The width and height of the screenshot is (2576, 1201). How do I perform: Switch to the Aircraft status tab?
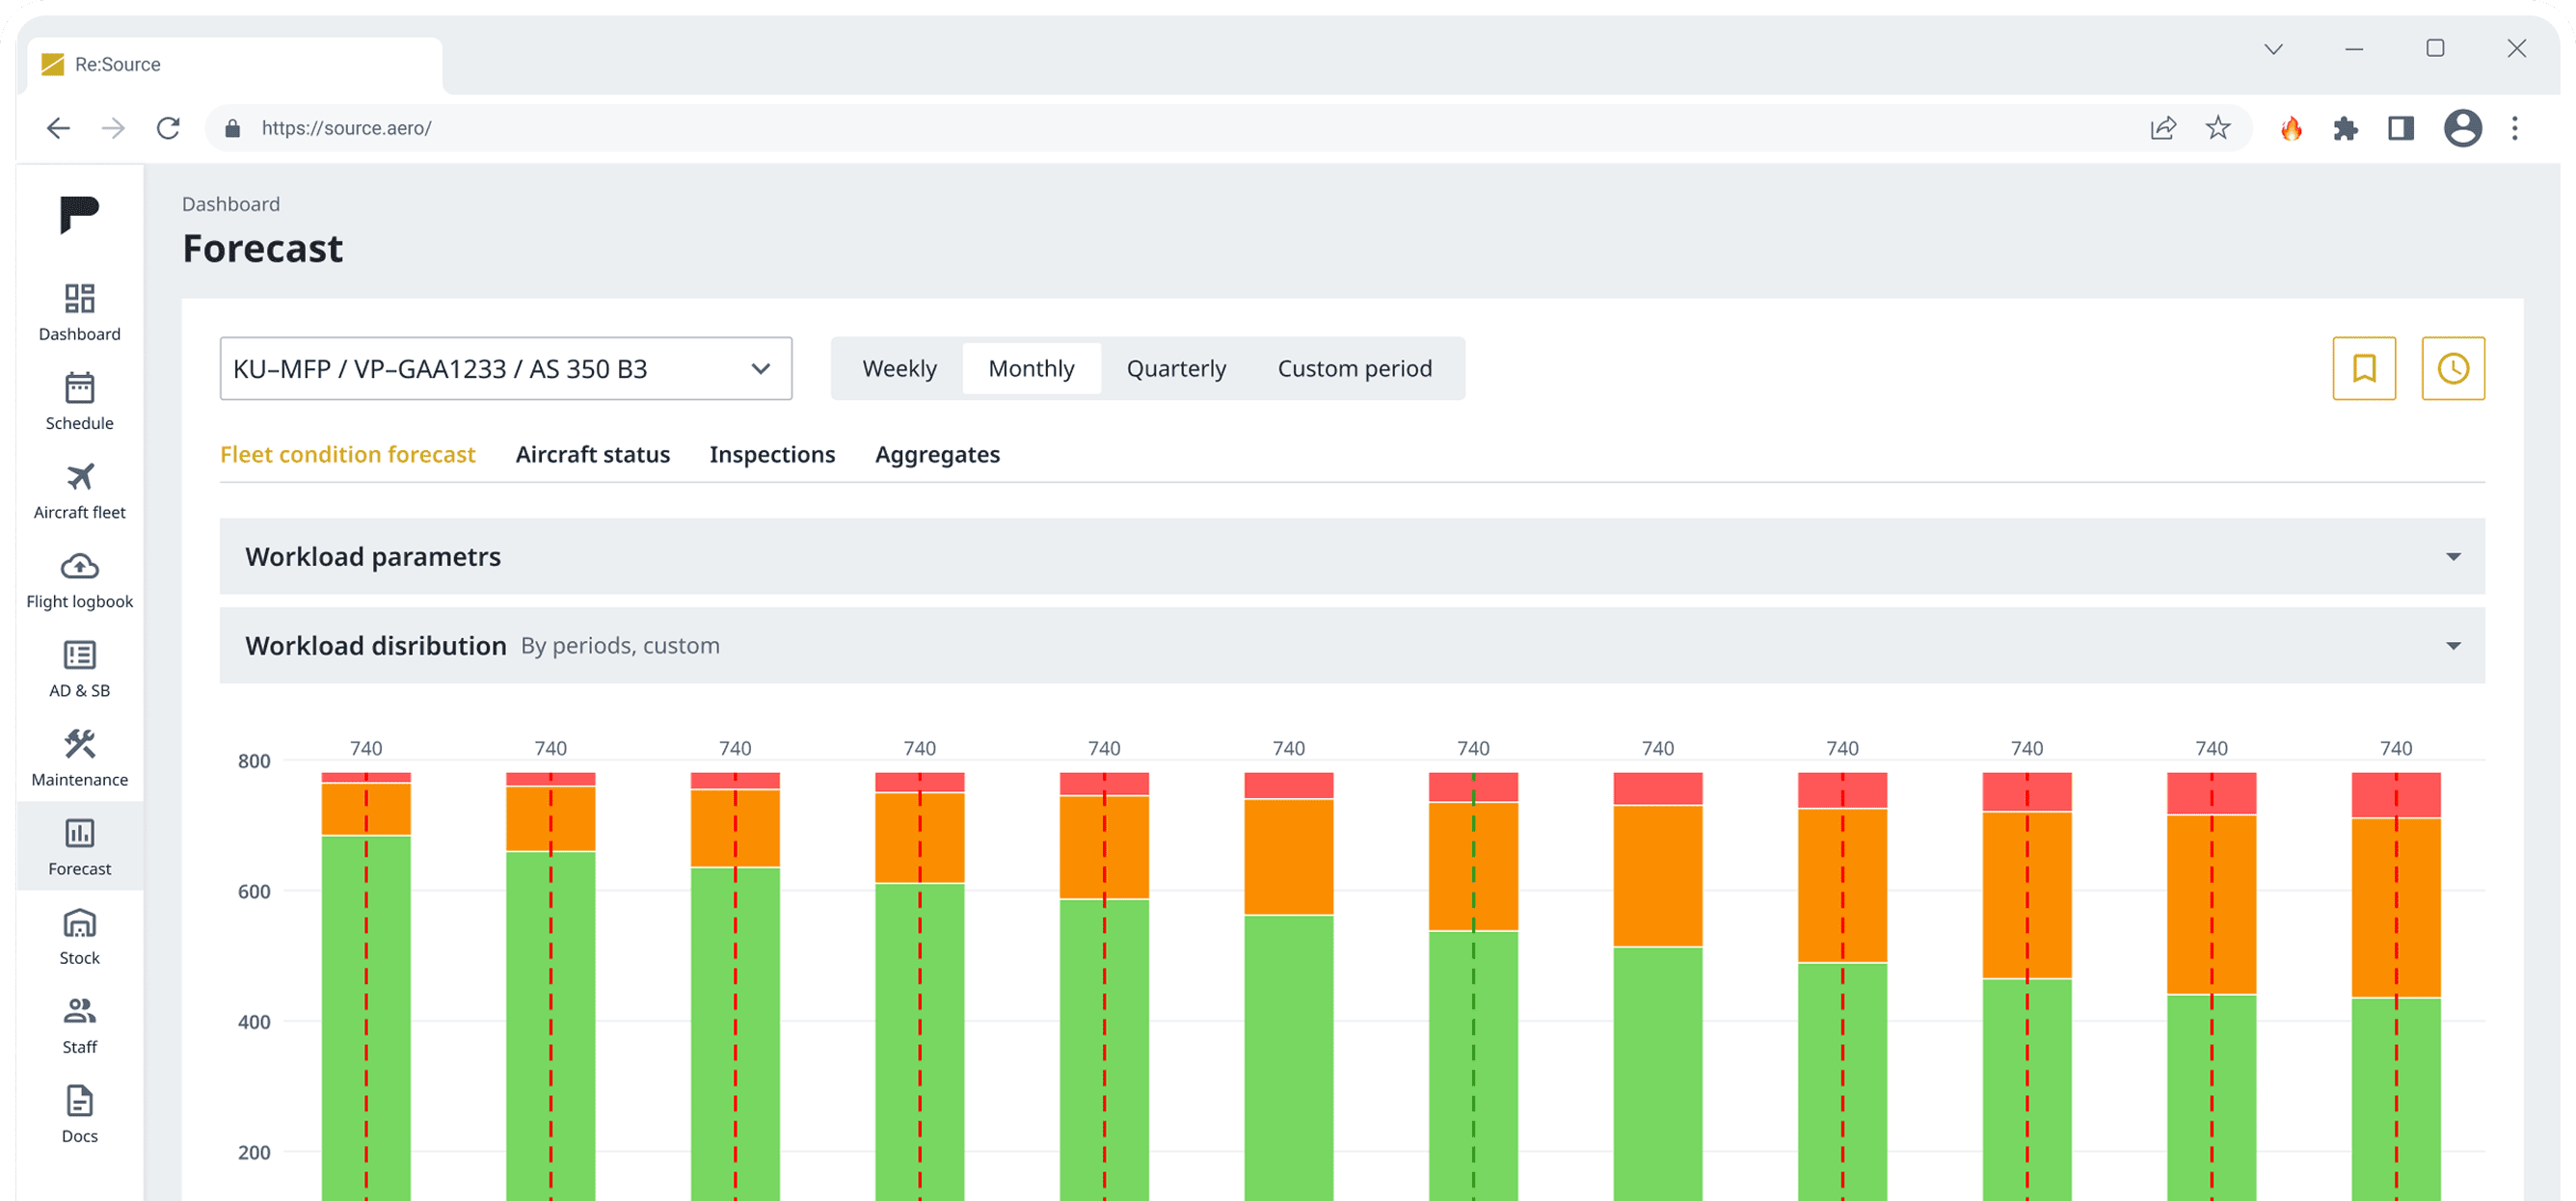pos(593,454)
